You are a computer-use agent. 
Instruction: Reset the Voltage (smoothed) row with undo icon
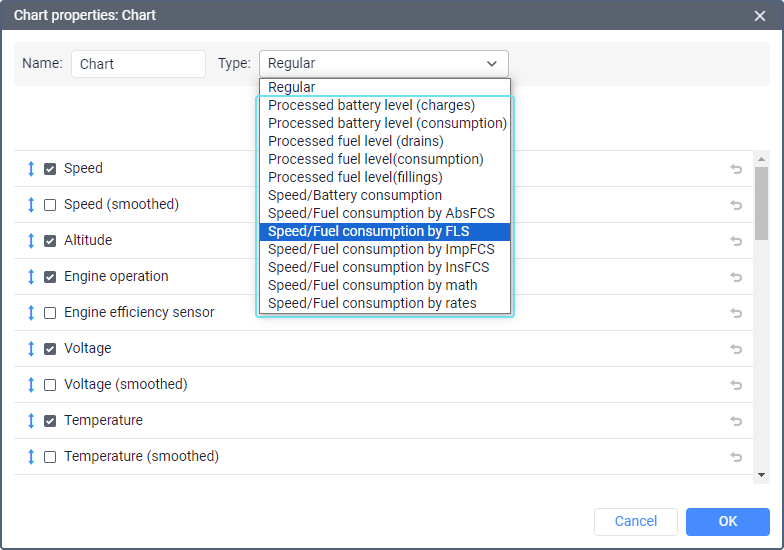point(736,385)
